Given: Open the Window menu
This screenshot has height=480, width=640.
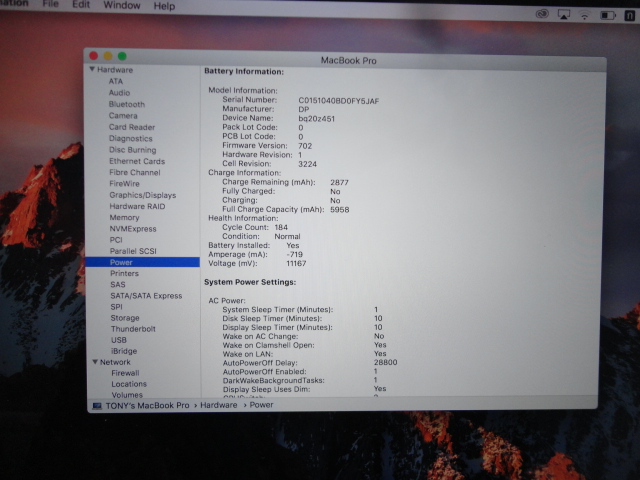Looking at the screenshot, I should [122, 5].
